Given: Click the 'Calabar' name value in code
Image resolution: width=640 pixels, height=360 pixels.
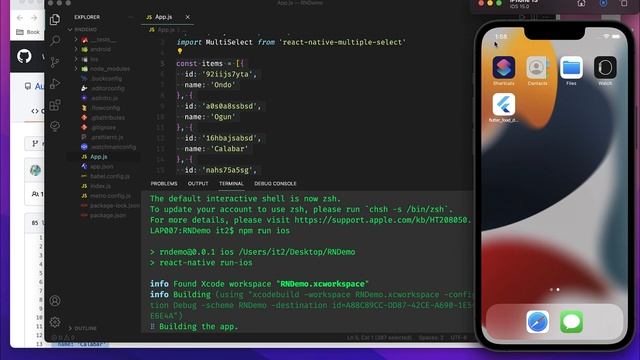Looking at the screenshot, I should click(x=229, y=149).
